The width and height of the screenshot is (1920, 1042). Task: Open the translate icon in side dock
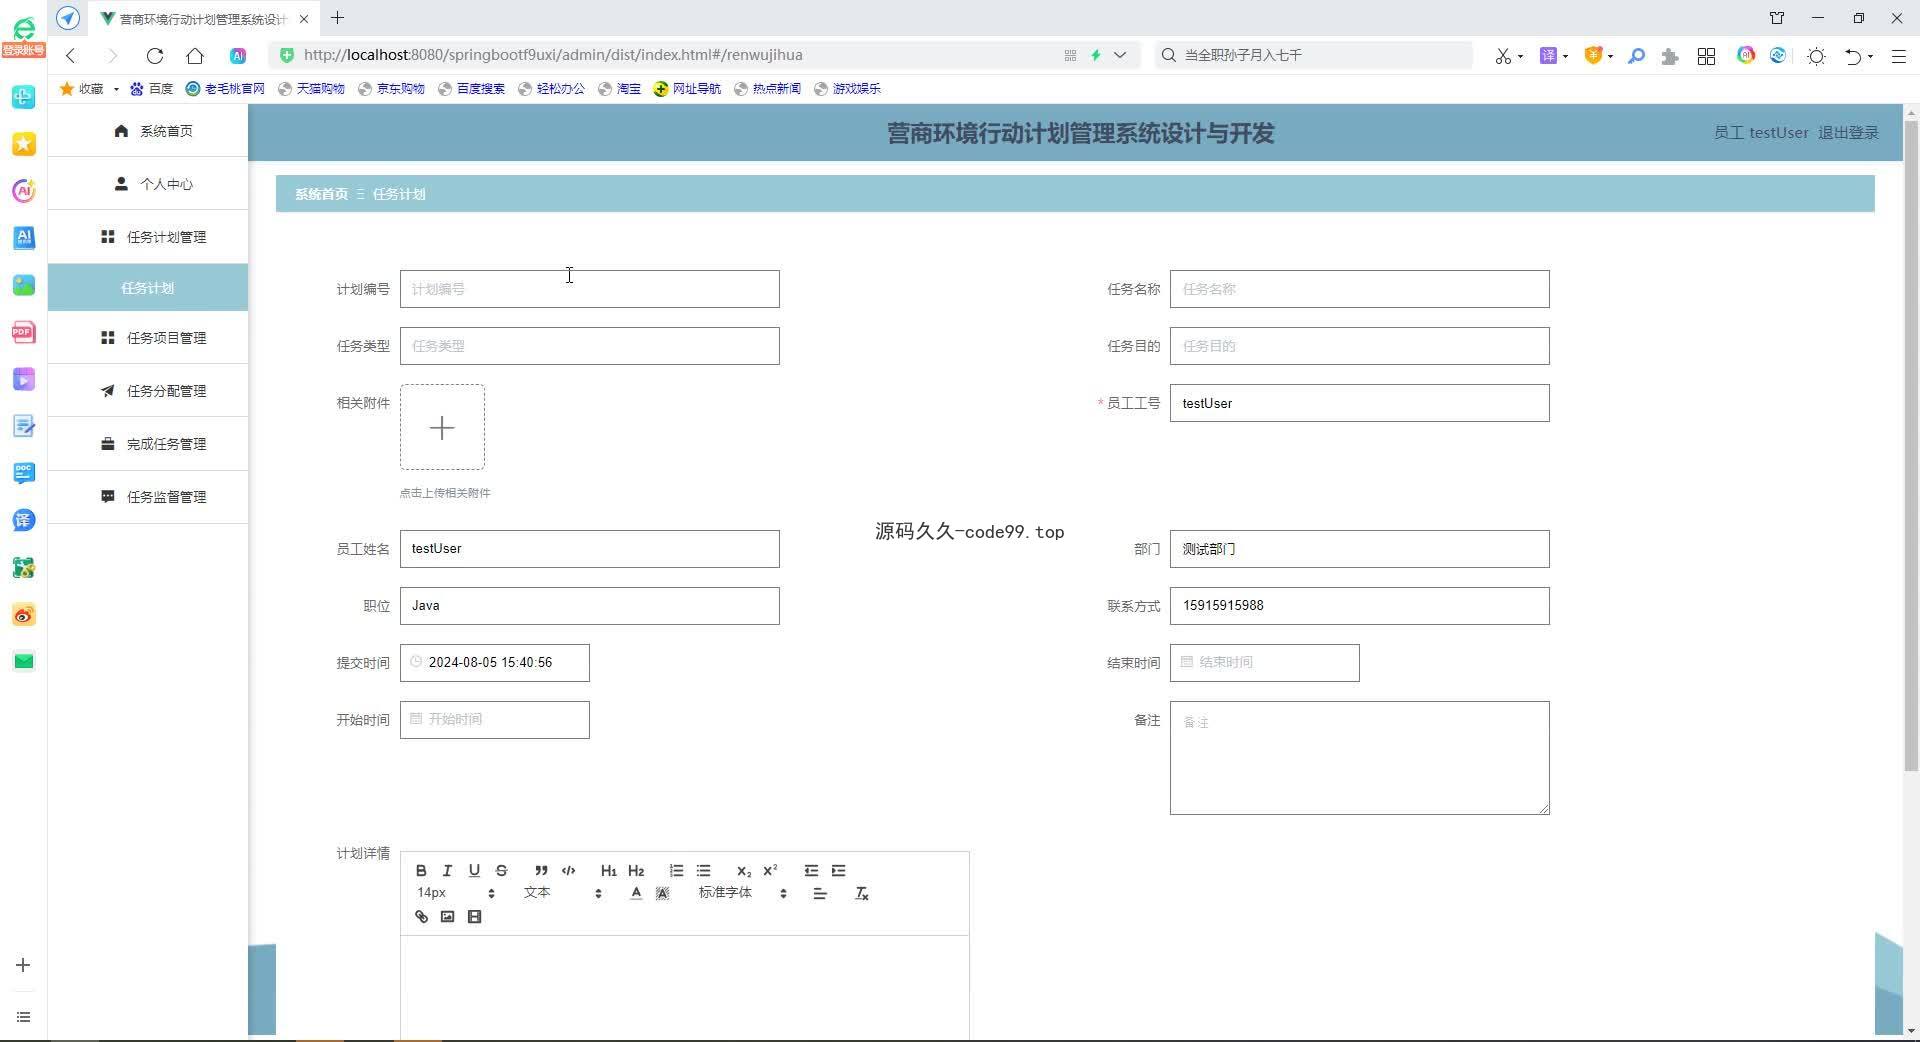point(24,520)
